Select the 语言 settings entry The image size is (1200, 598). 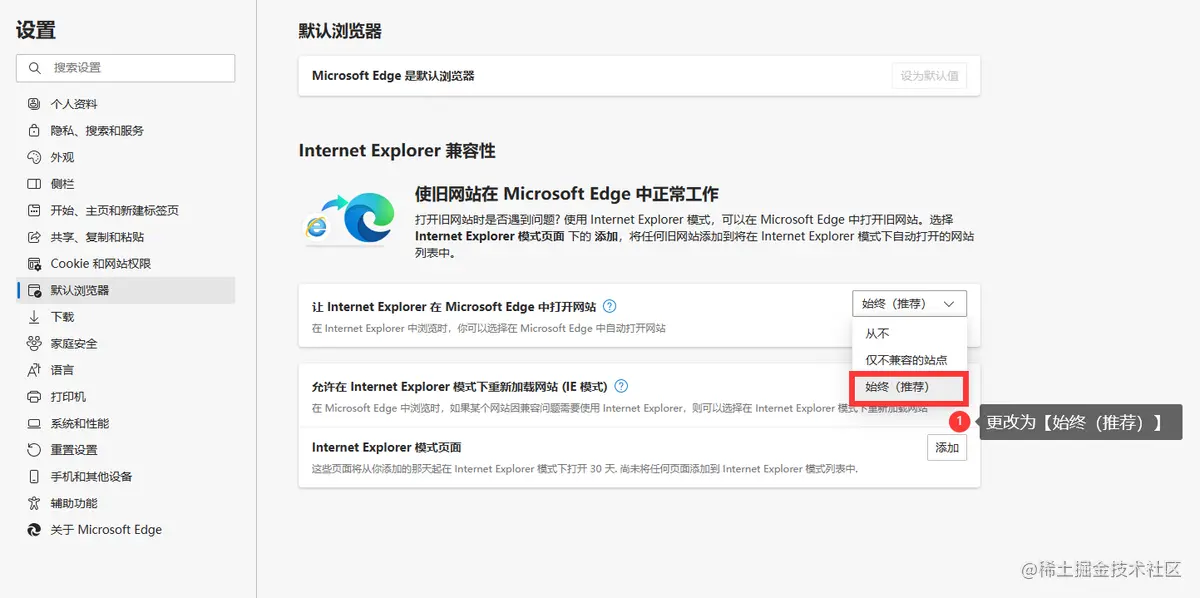pyautogui.click(x=126, y=370)
